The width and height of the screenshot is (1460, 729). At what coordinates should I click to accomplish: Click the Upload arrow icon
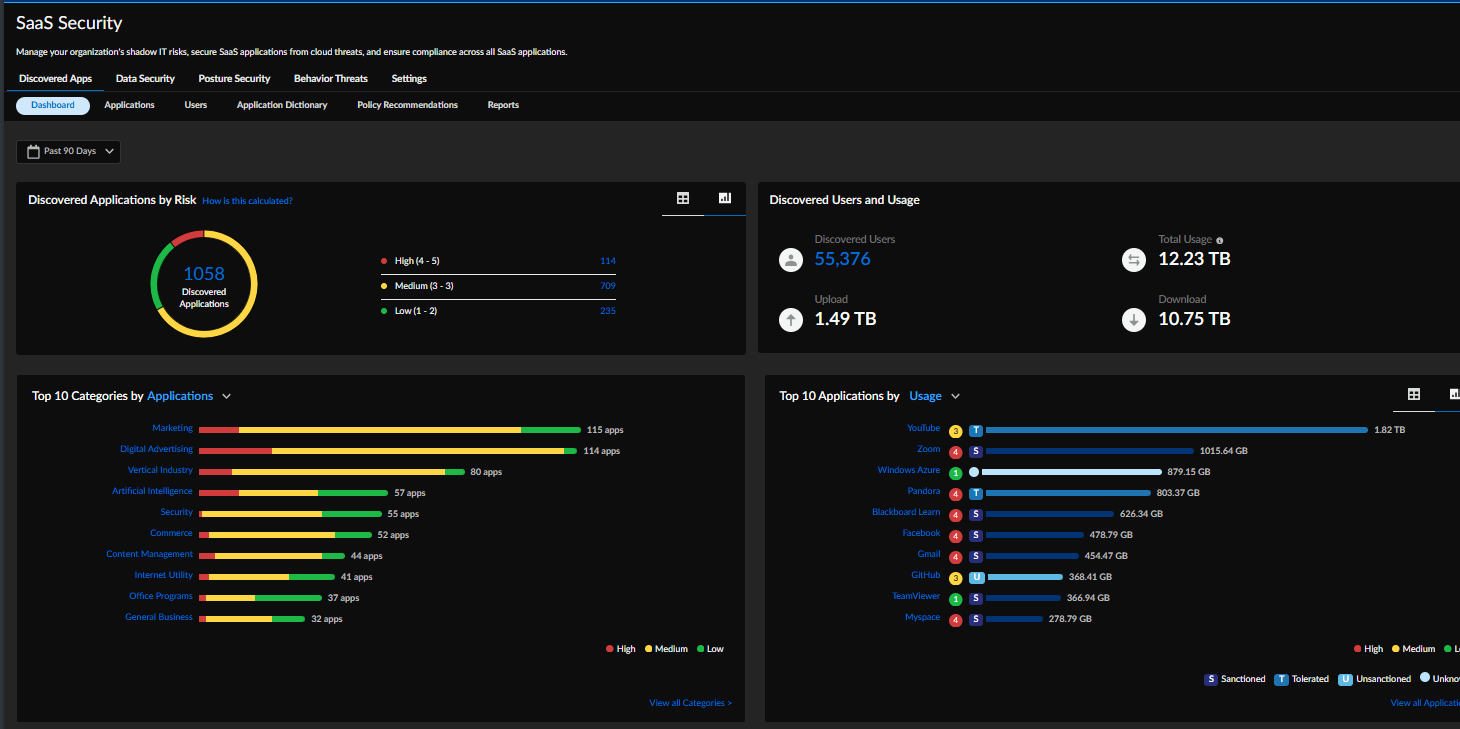[x=791, y=320]
